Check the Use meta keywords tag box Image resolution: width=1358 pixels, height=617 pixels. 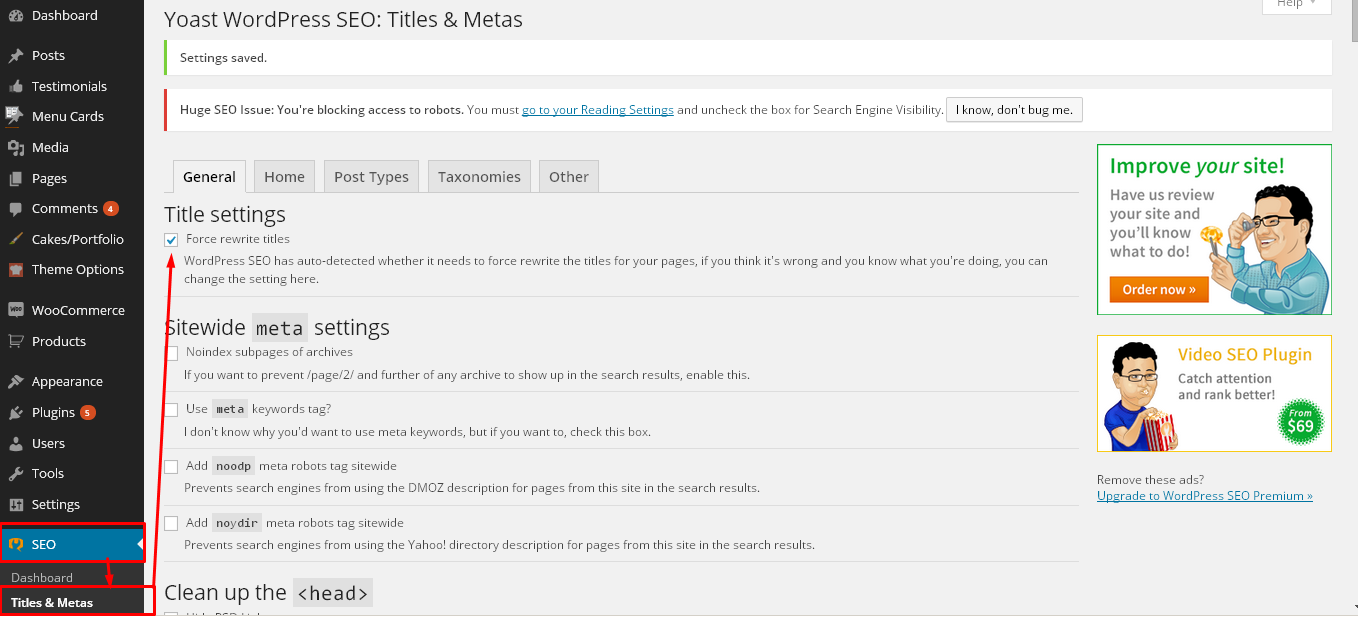click(171, 410)
